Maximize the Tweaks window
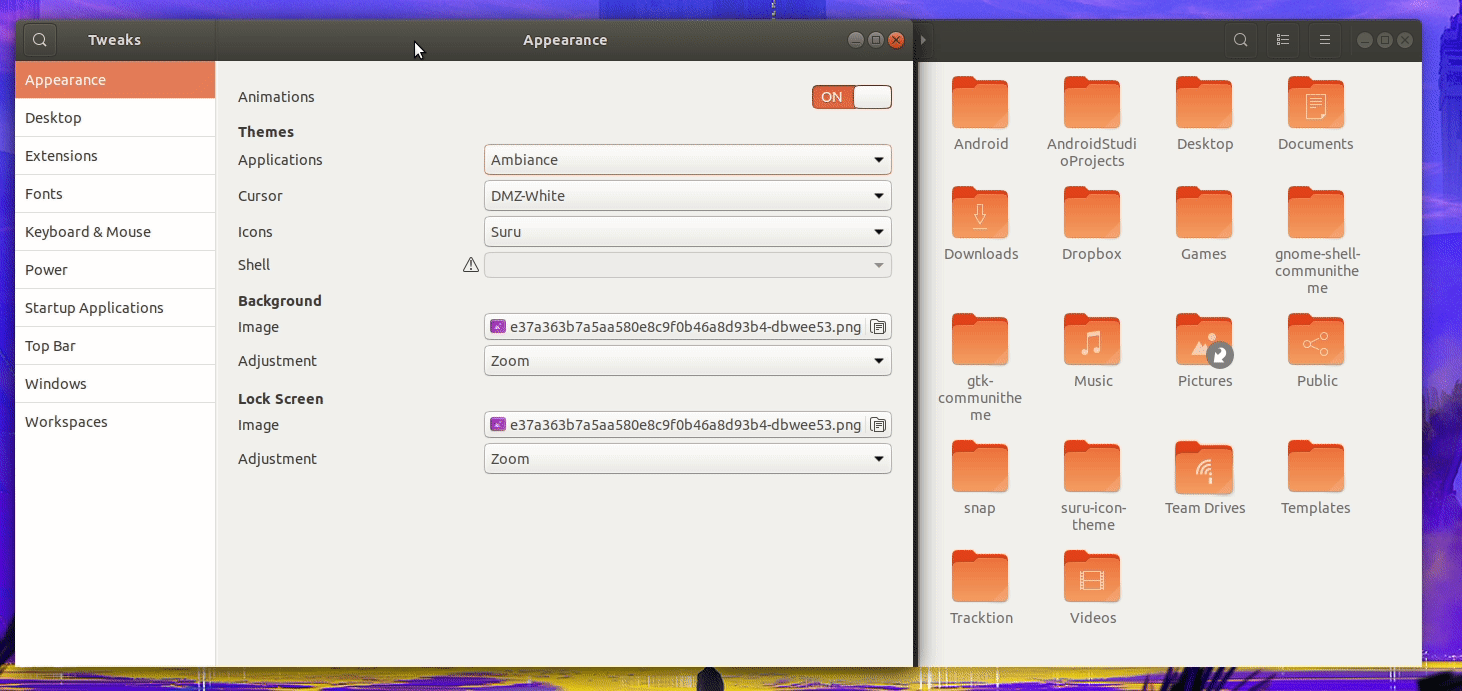1462x691 pixels. pos(876,40)
